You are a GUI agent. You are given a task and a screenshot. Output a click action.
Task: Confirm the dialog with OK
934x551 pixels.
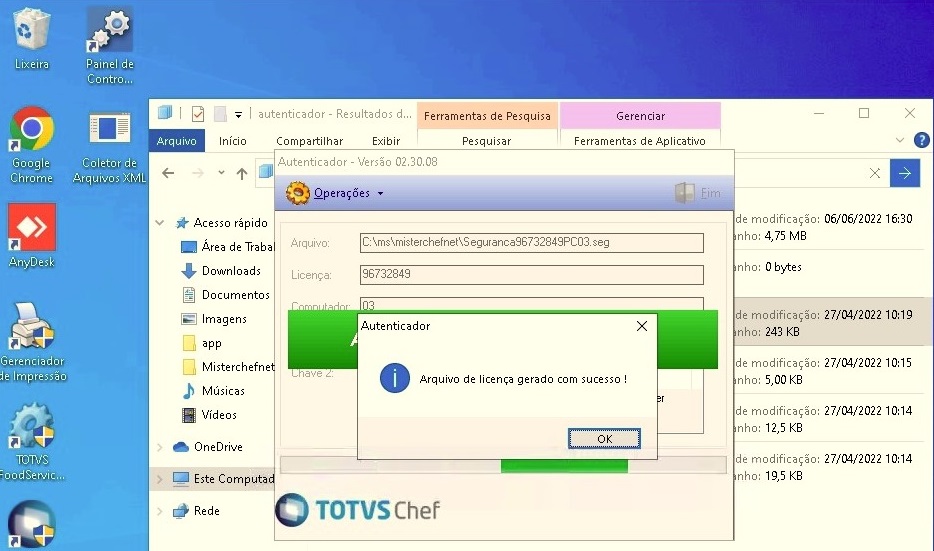[604, 438]
